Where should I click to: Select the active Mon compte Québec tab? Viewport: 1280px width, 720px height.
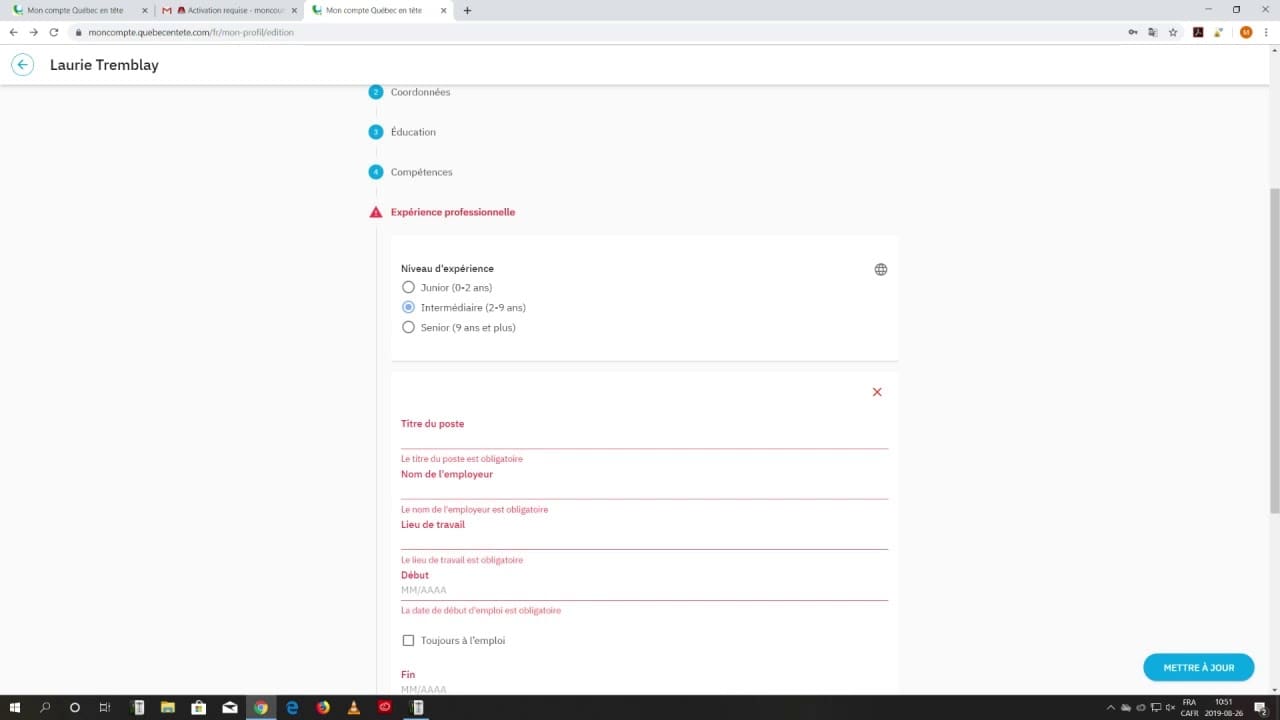[379, 11]
